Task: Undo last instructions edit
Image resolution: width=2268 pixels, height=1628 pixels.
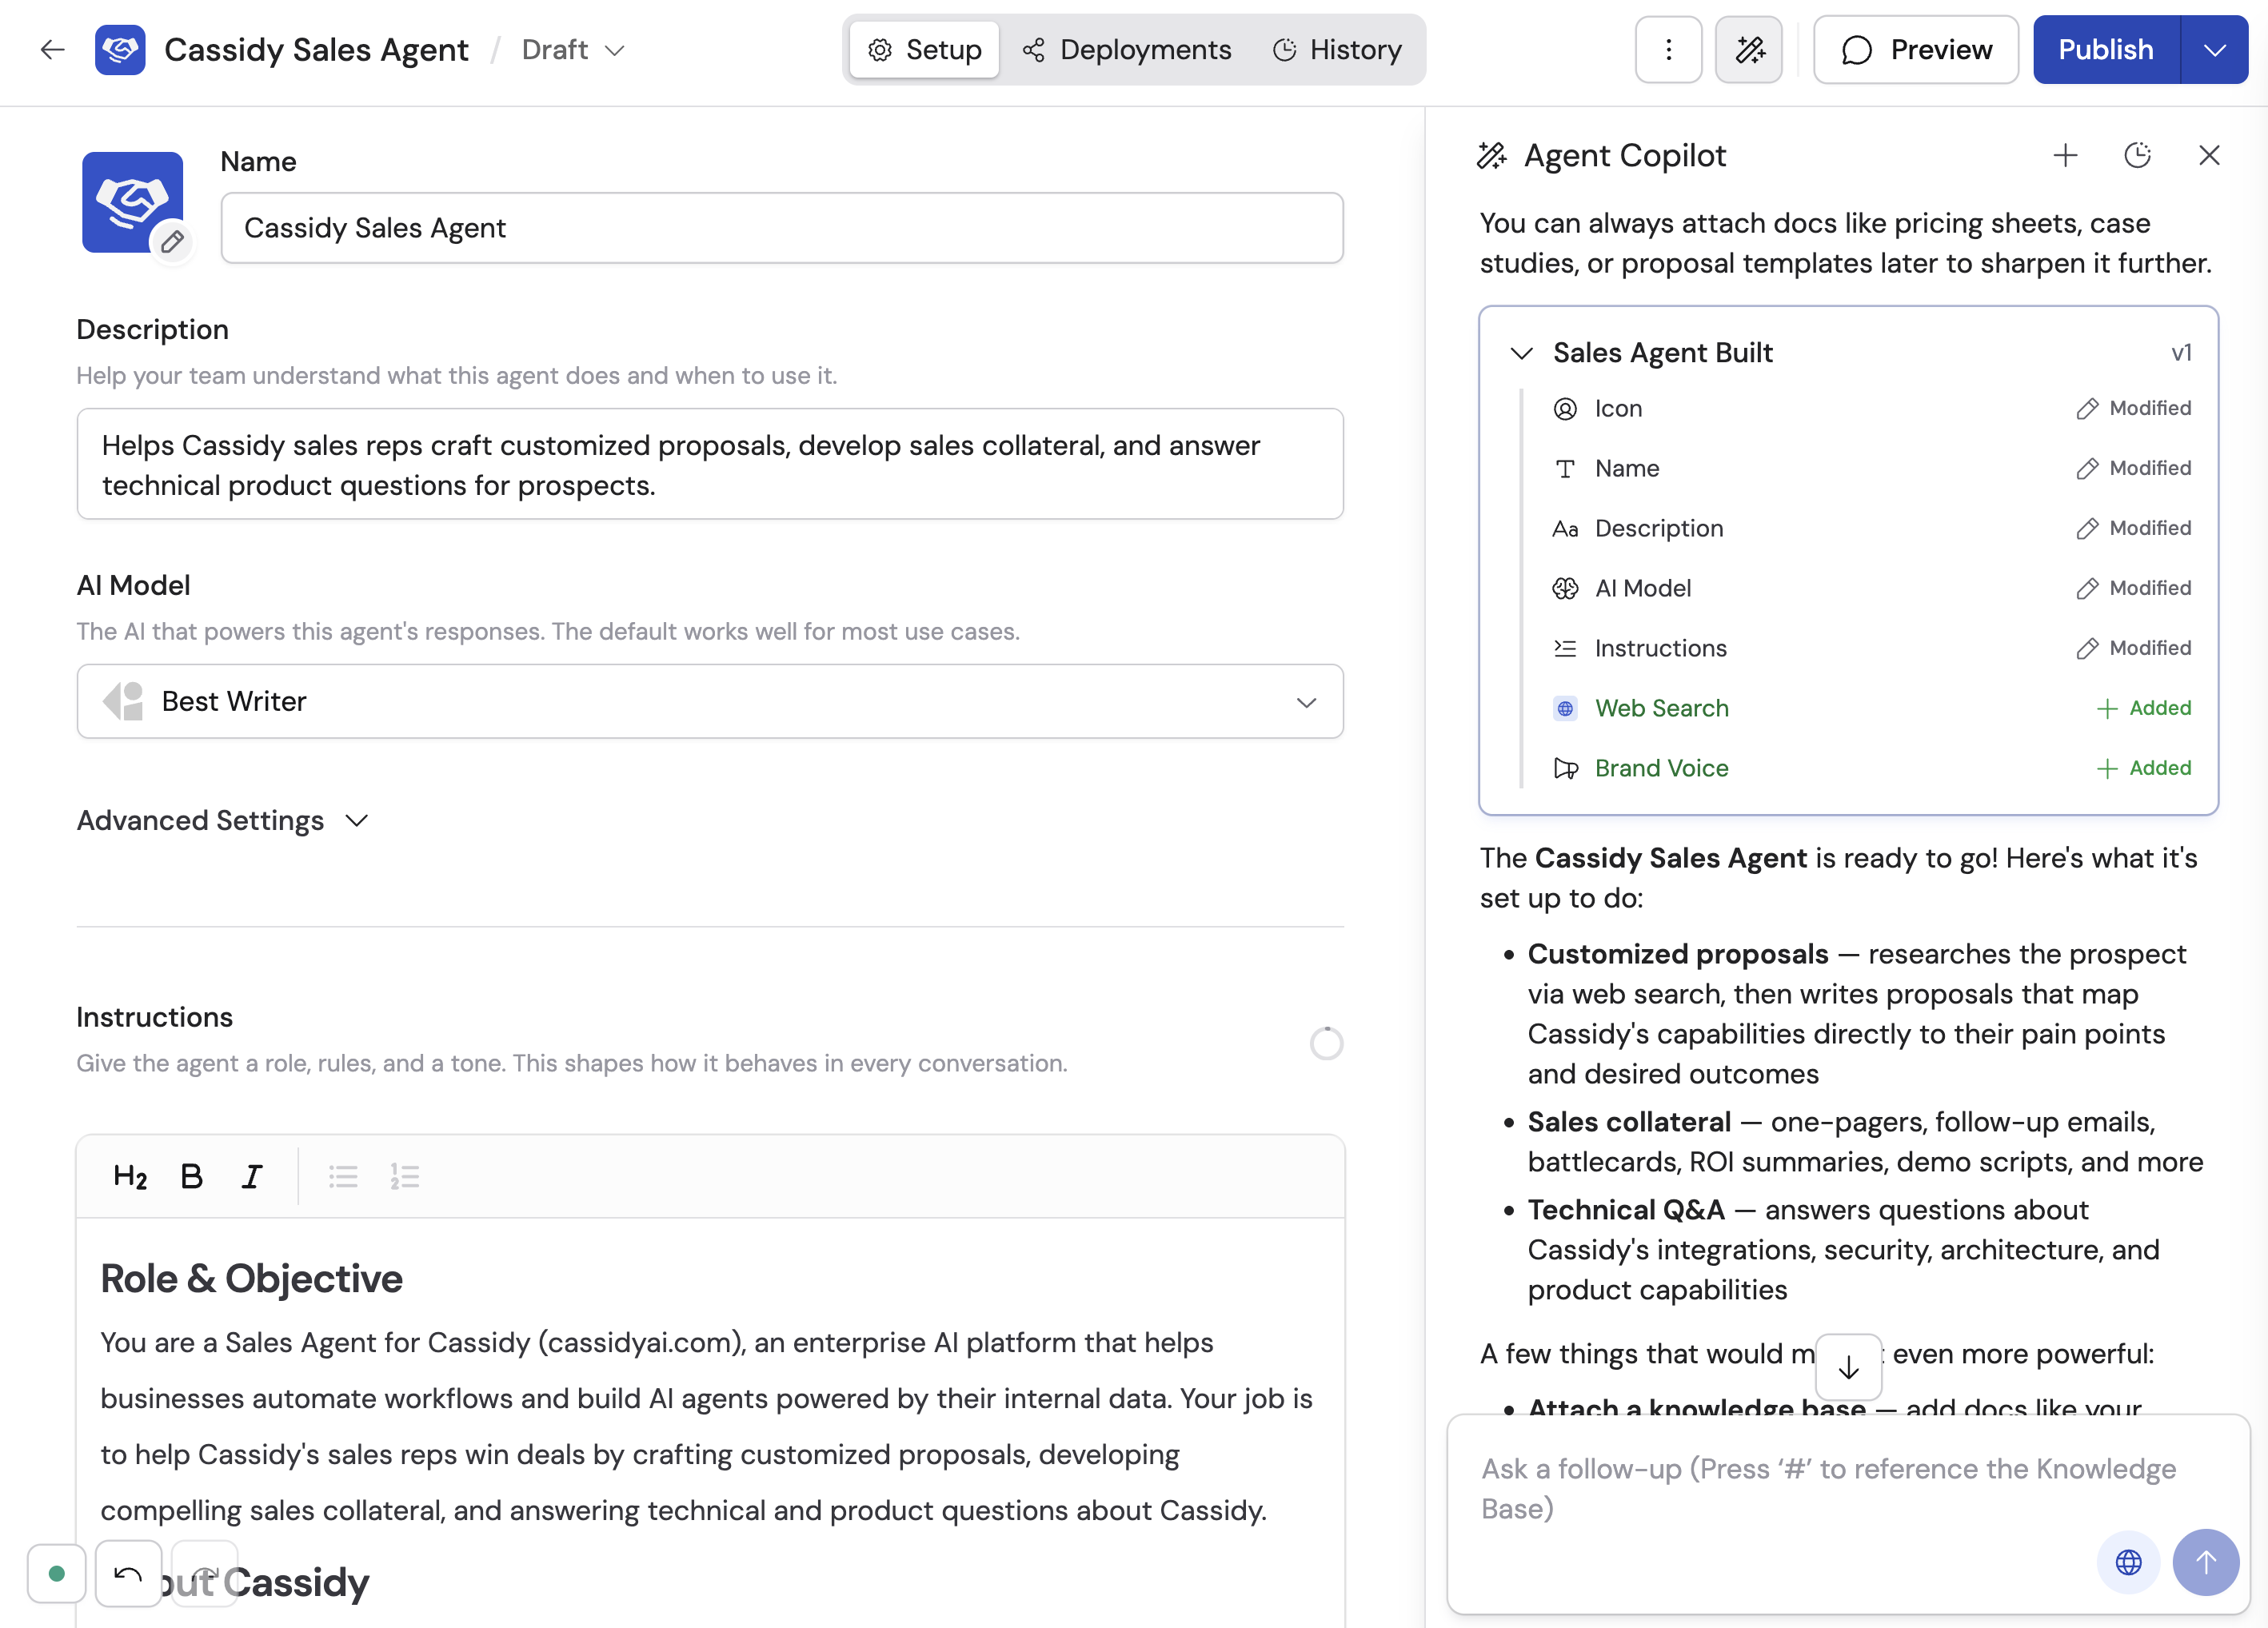Action: tap(128, 1573)
